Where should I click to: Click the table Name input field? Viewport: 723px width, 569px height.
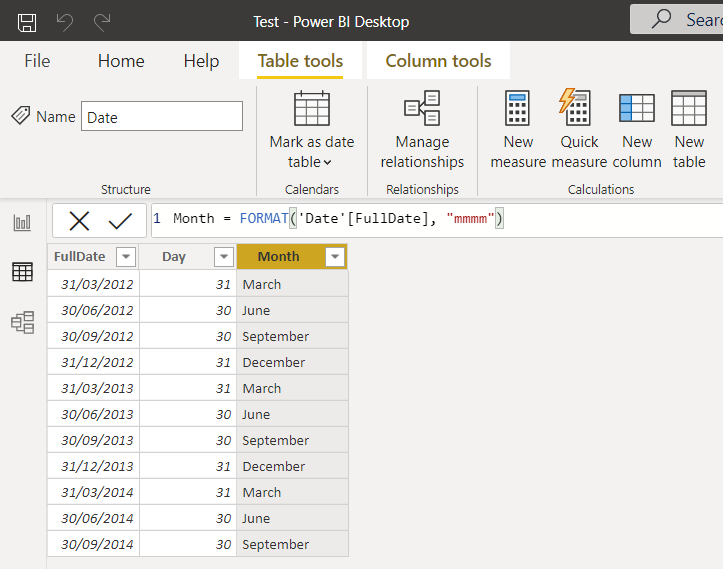tap(161, 117)
